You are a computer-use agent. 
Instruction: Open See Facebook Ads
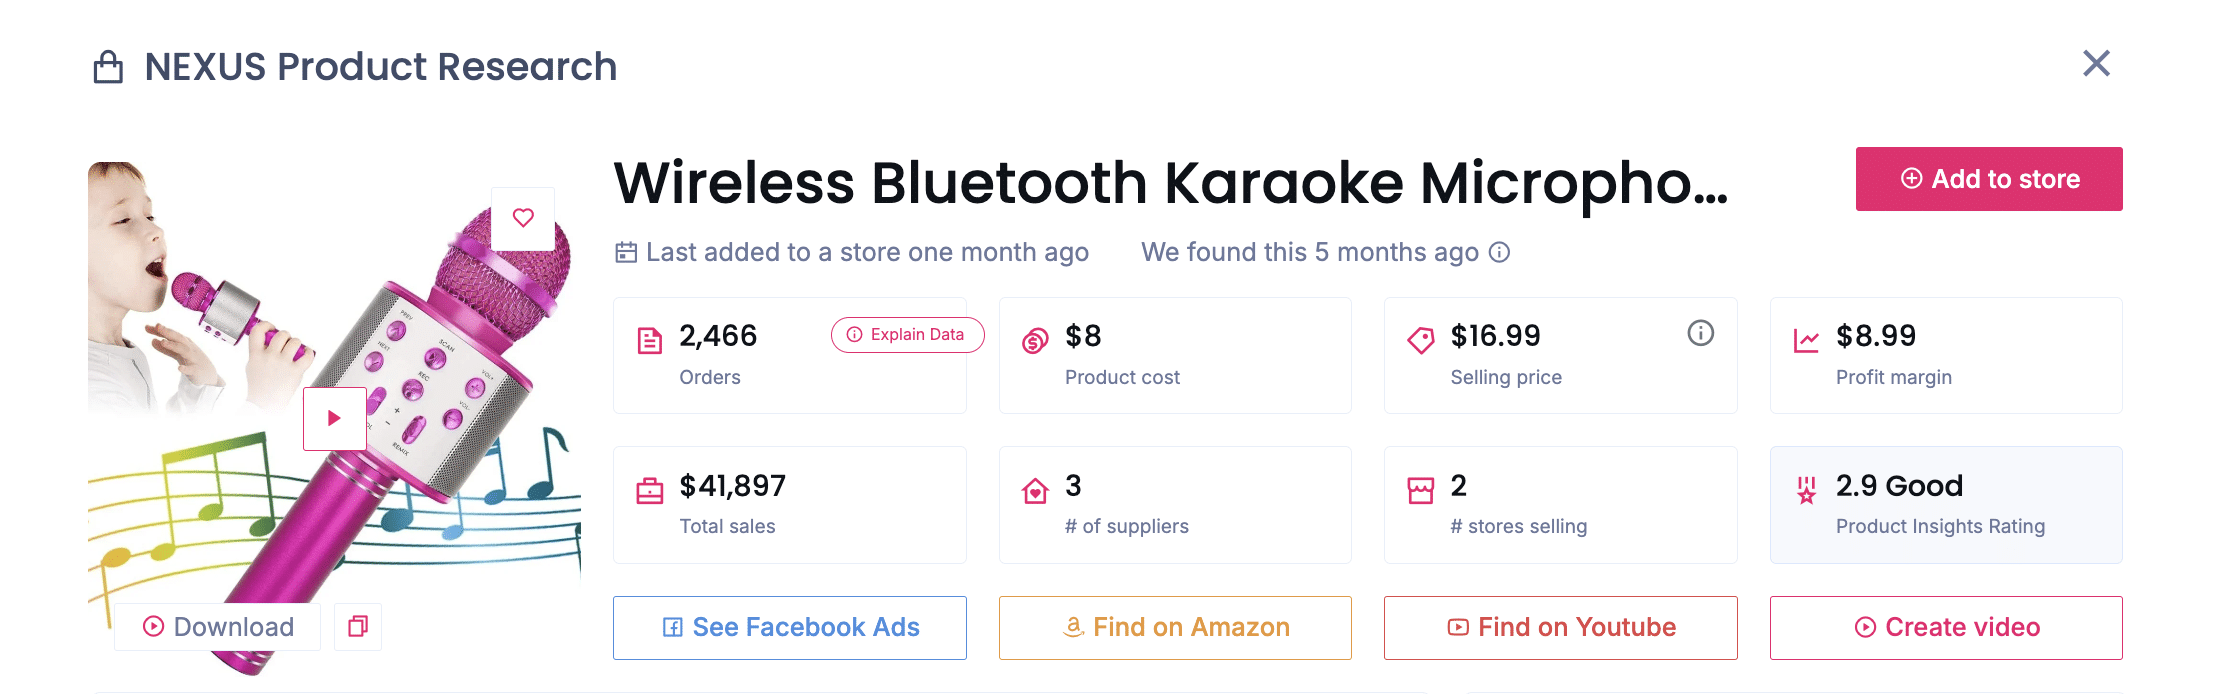tap(789, 628)
